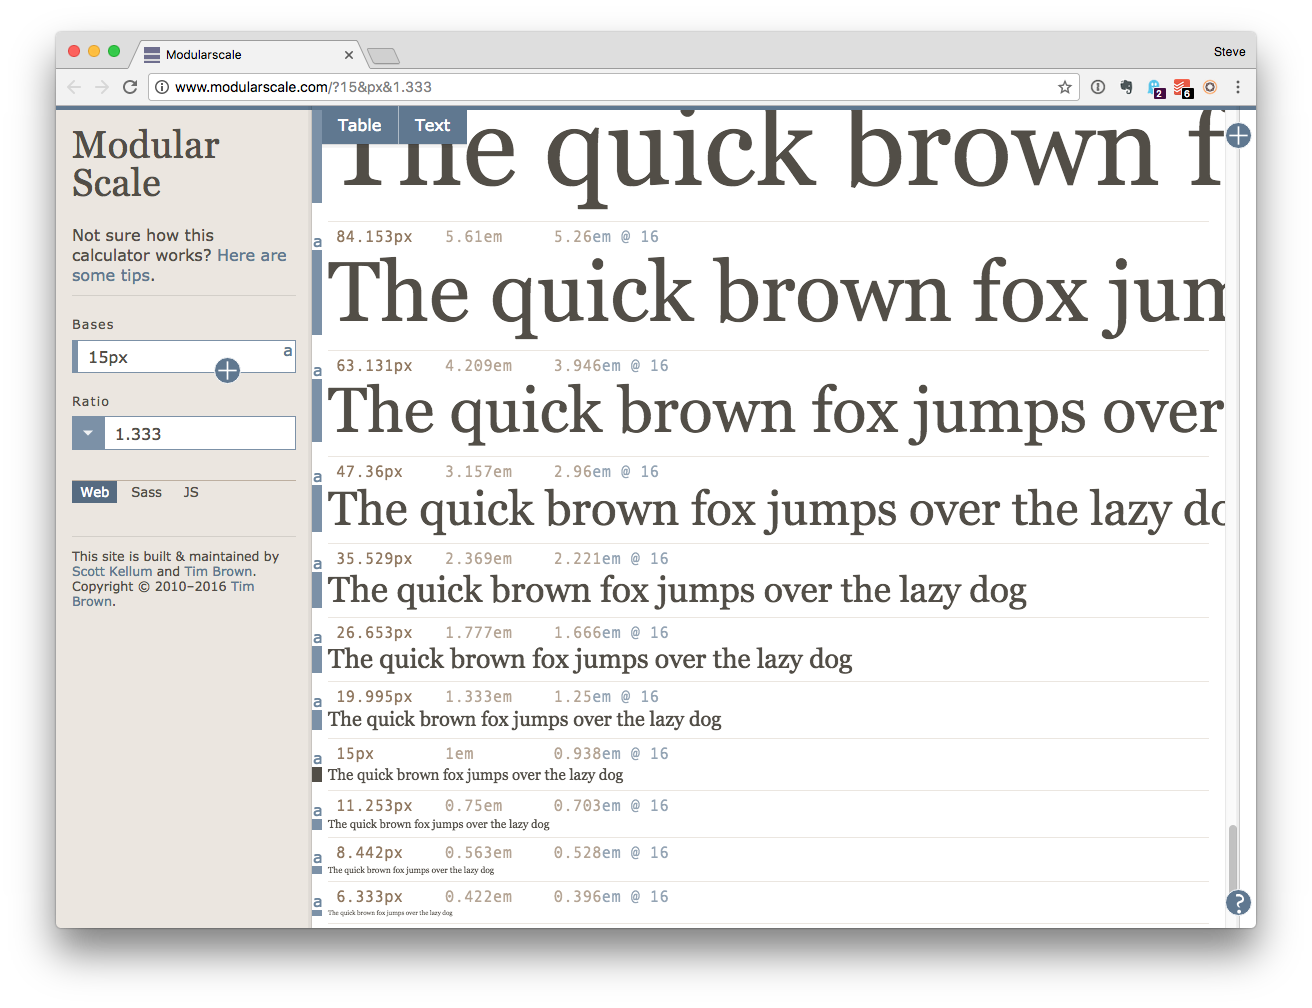Click the 1Password-style circle extension icon
Screen dimensions: 1312x1008
pyautogui.click(x=1098, y=87)
